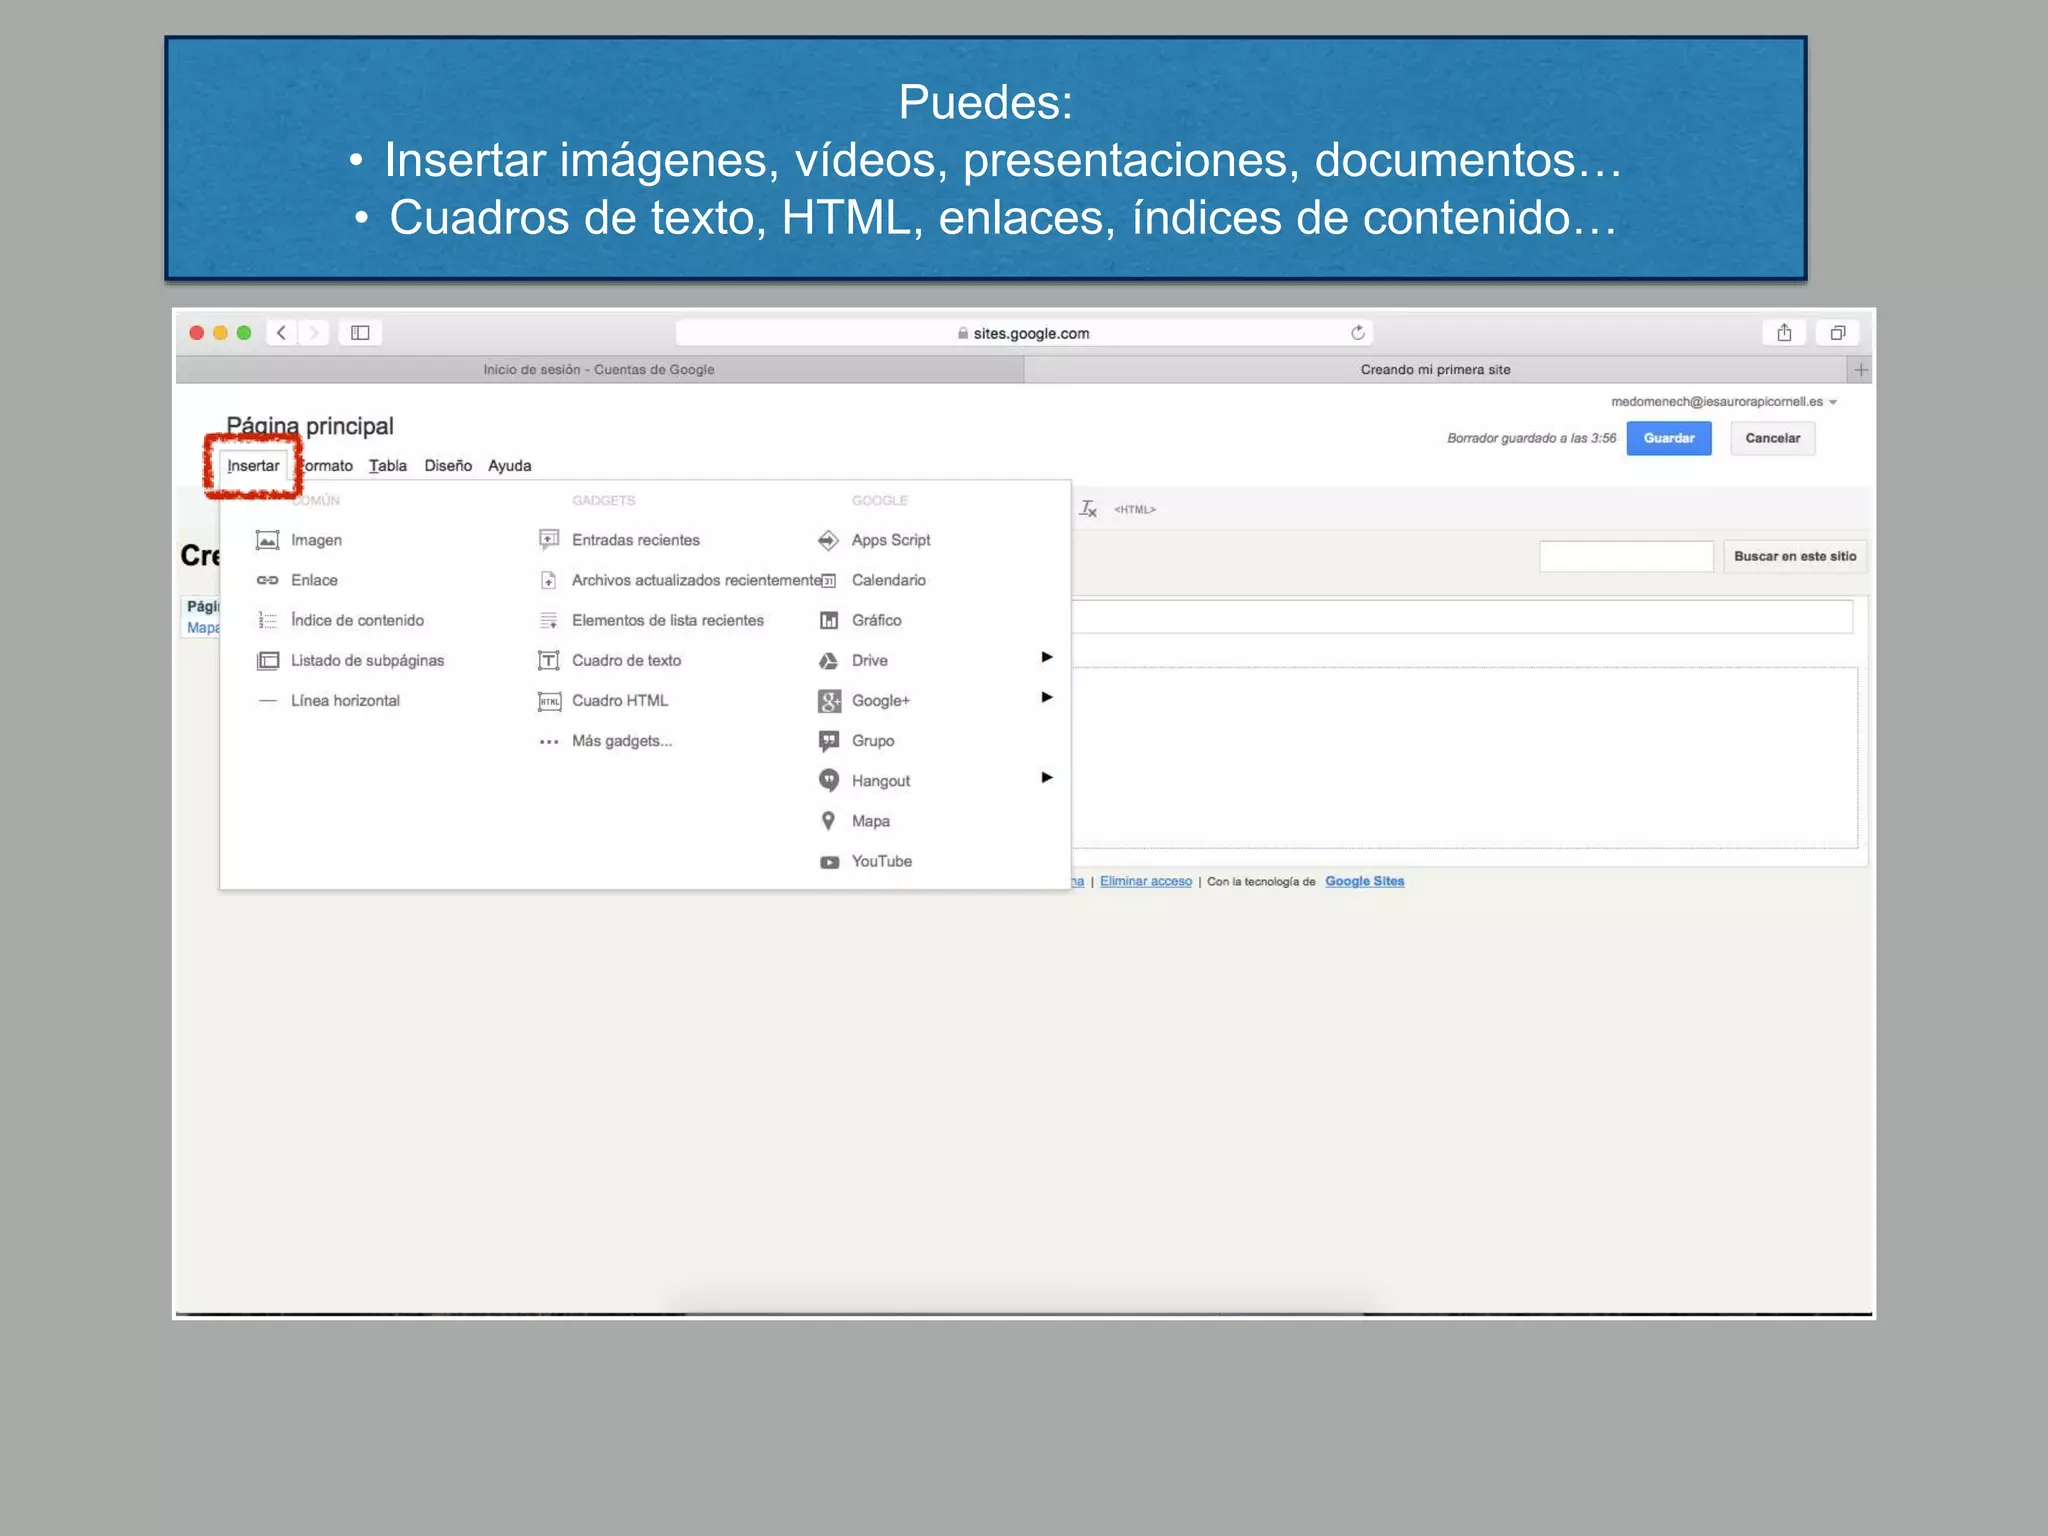Open a new Safari tab with plus
Screen dimensions: 2048x1536
click(1860, 370)
